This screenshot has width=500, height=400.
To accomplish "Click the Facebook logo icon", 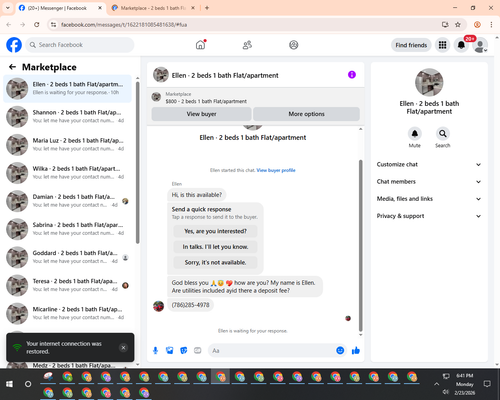I will tap(14, 45).
